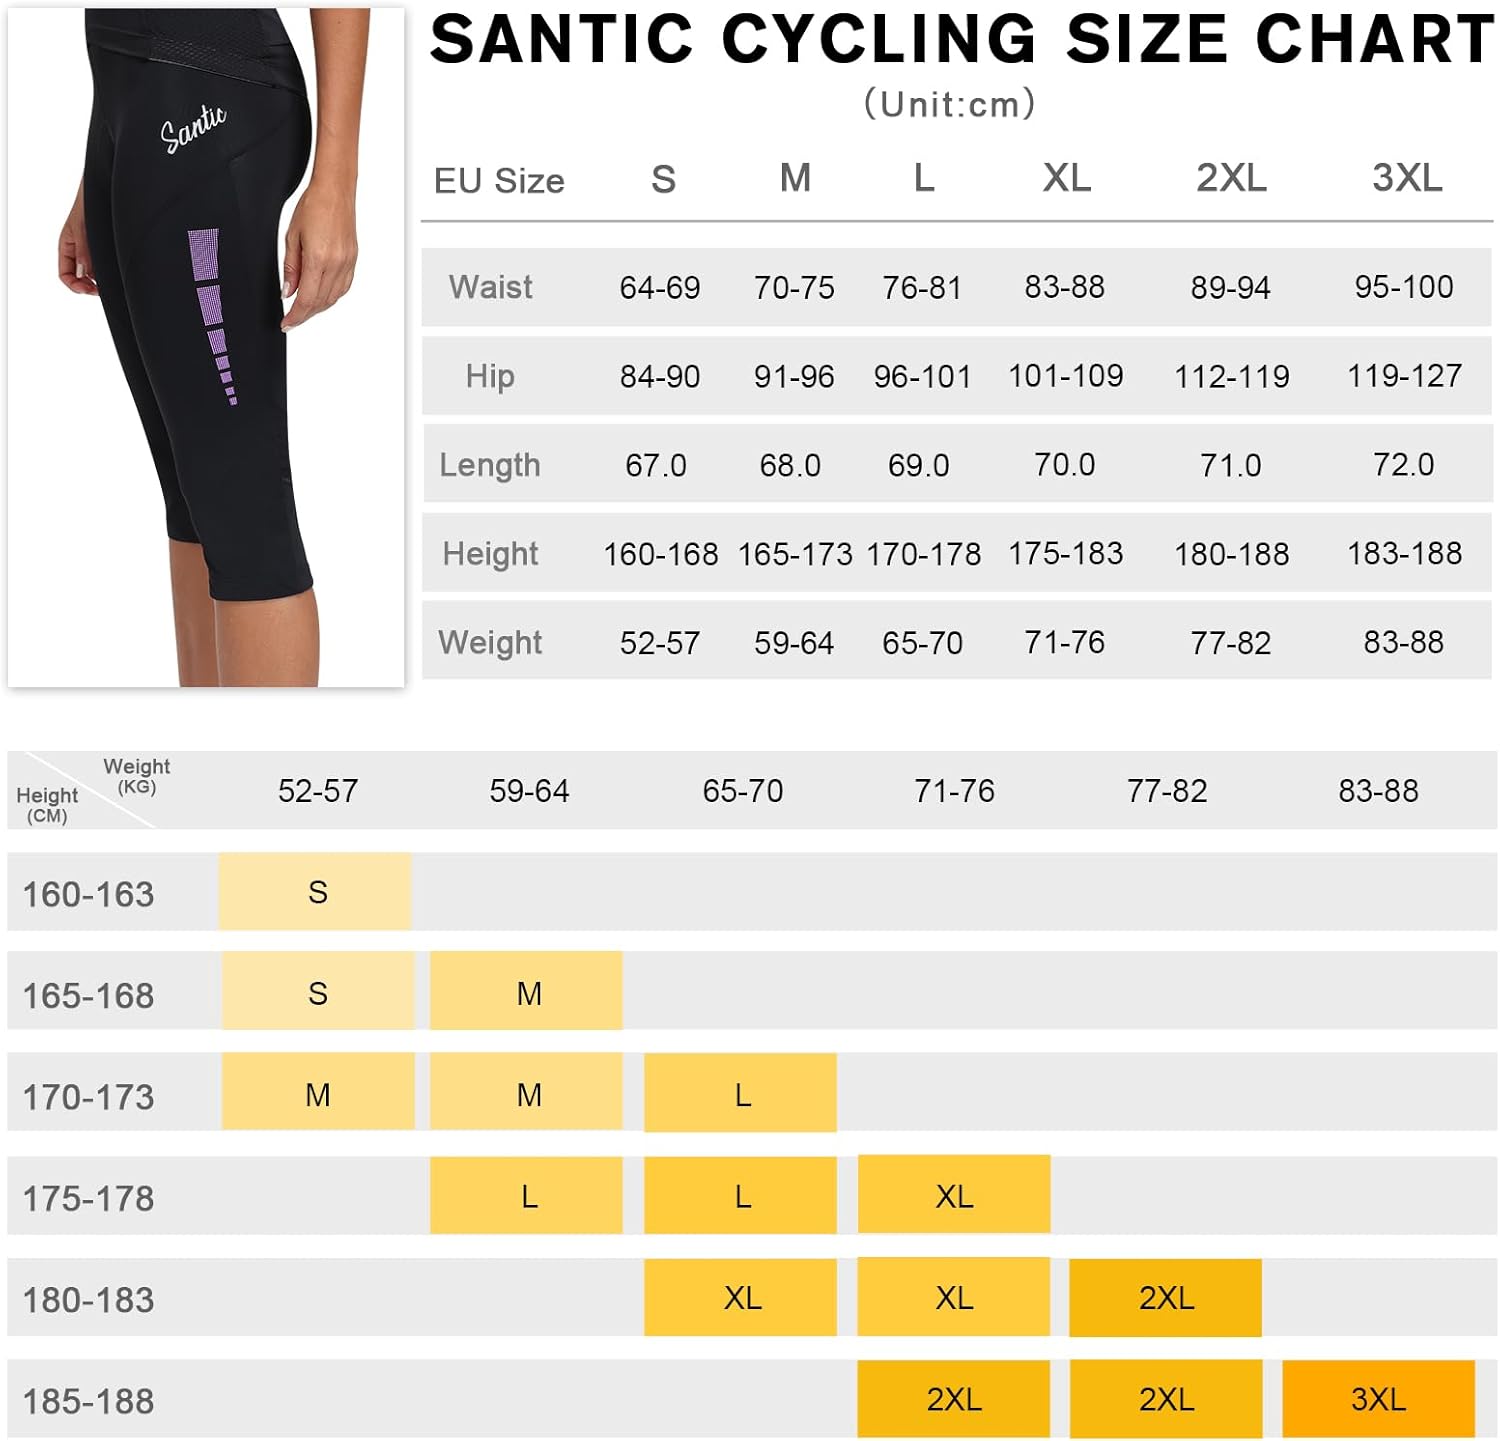Click the XL cell in the 175-178 row
Viewport: 1500px width, 1441px height.
point(954,1195)
